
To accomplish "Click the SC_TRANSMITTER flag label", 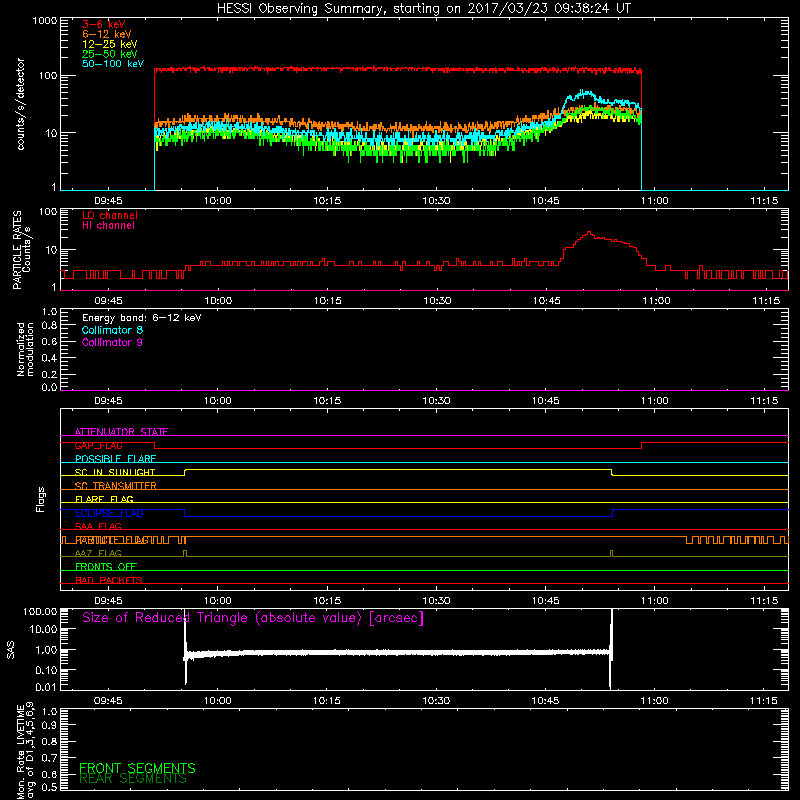I will pyautogui.click(x=115, y=486).
